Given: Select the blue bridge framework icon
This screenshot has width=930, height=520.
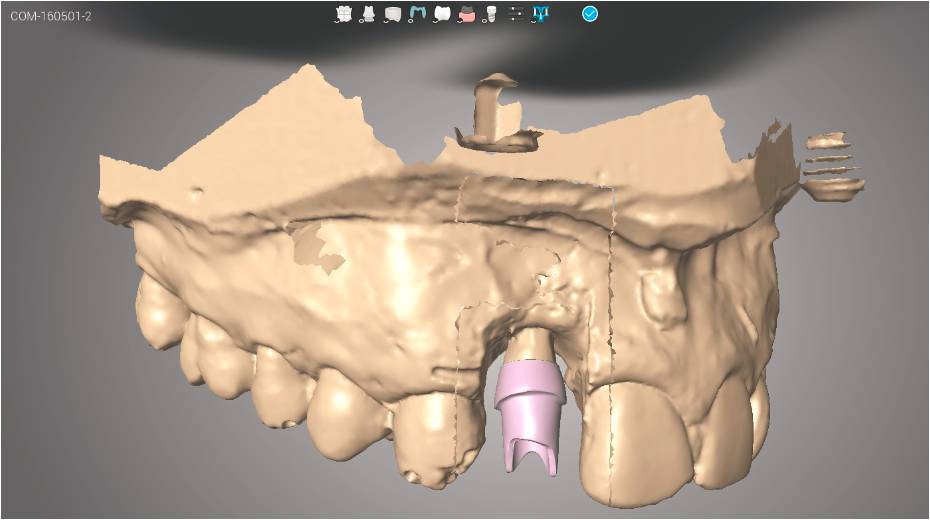Looking at the screenshot, I should 417,14.
